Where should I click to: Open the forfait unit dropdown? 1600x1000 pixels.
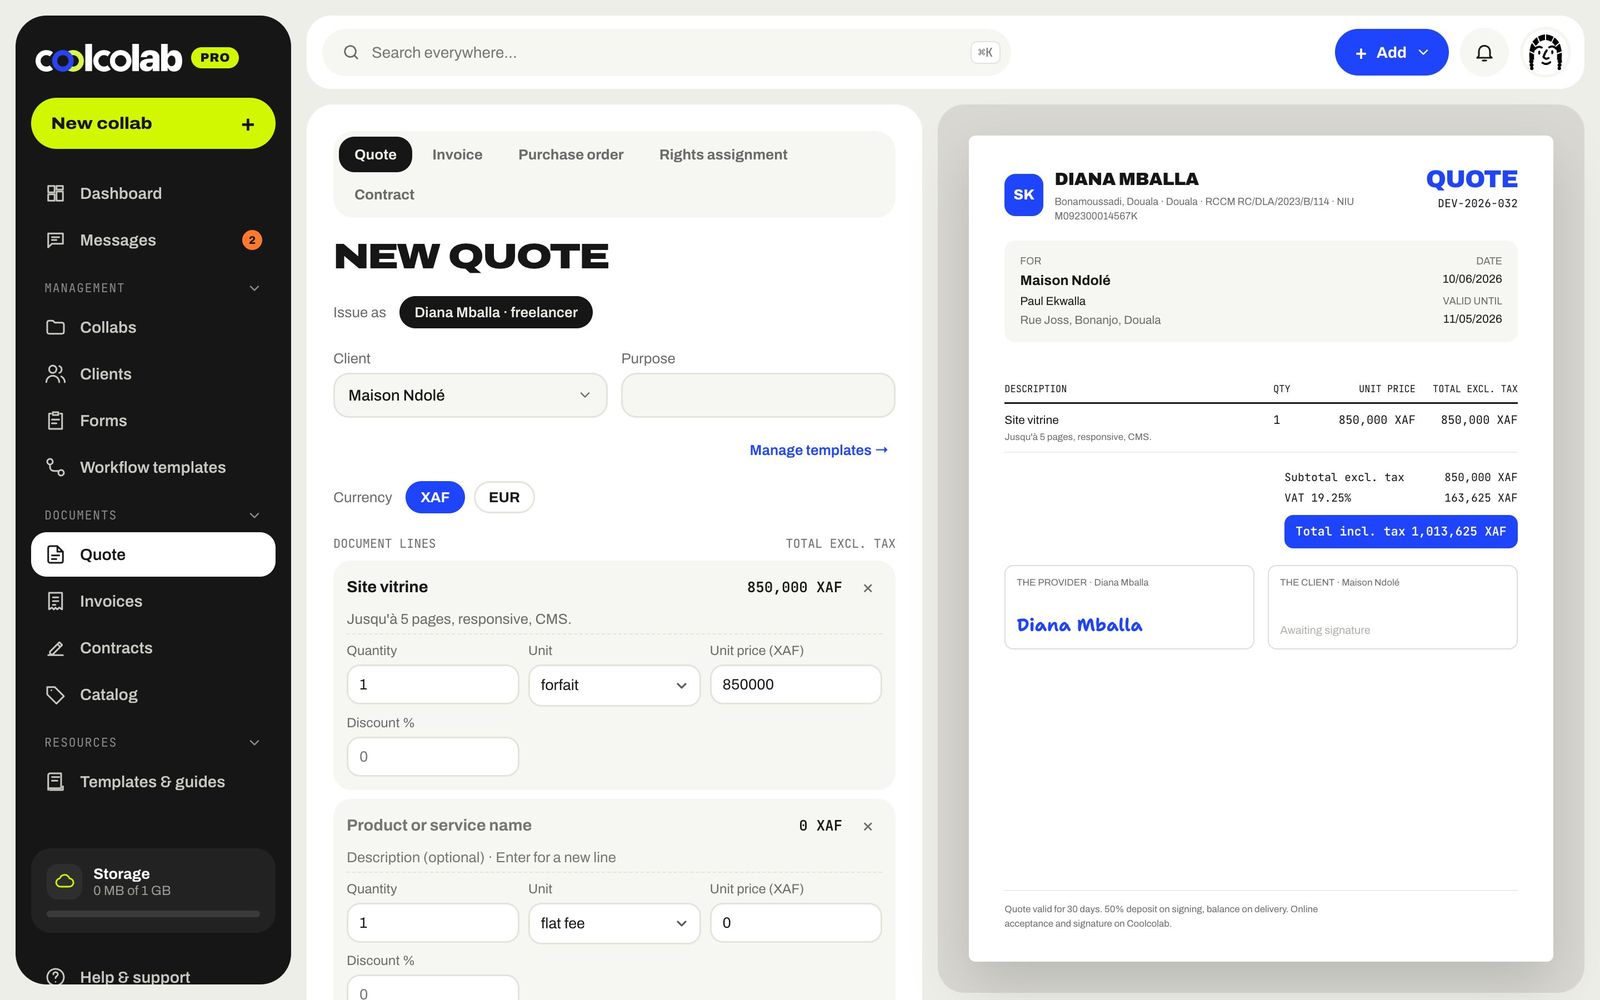pos(614,685)
